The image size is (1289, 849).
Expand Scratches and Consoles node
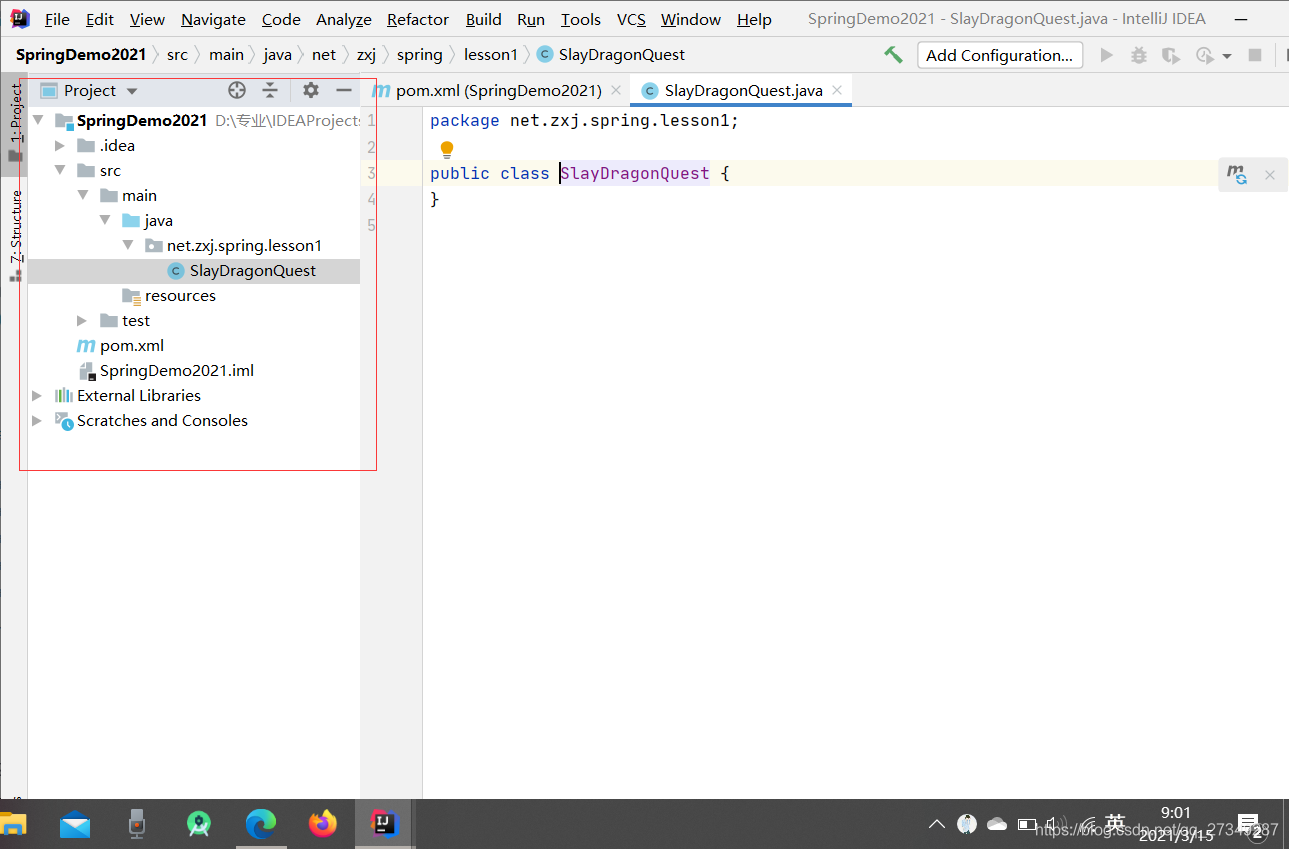38,420
